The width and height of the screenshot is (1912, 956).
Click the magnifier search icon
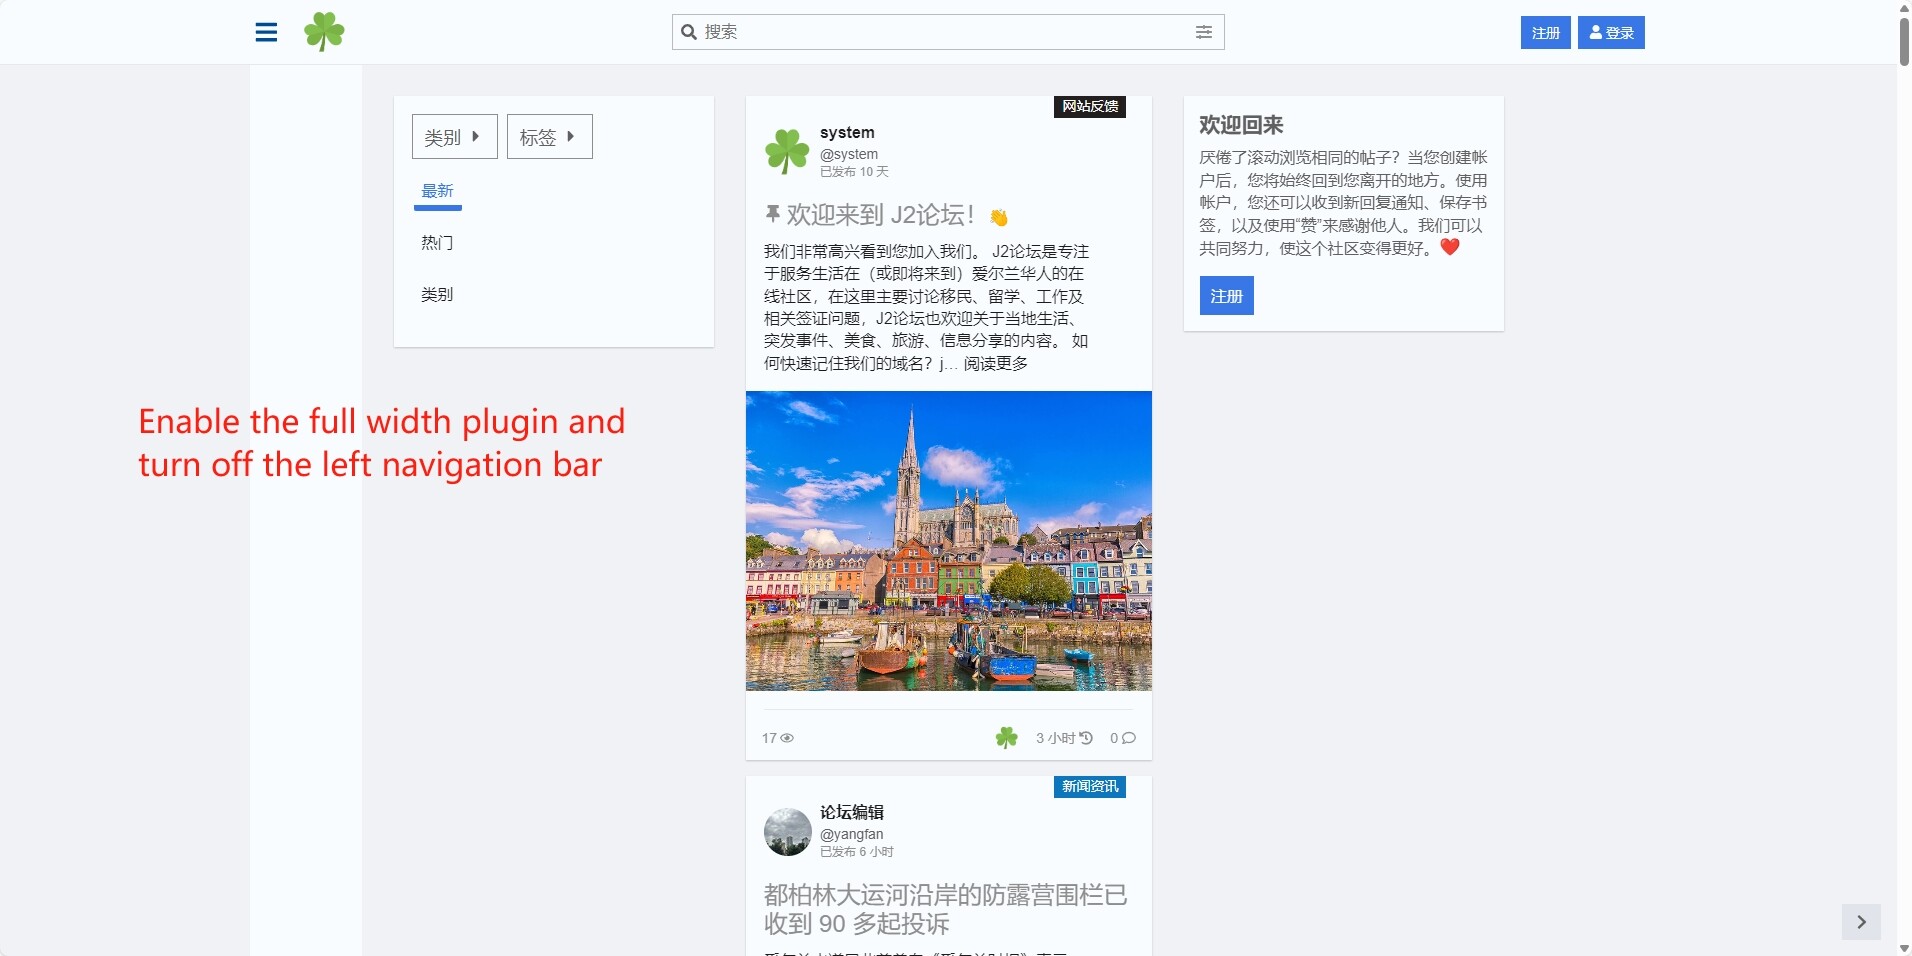pos(689,32)
